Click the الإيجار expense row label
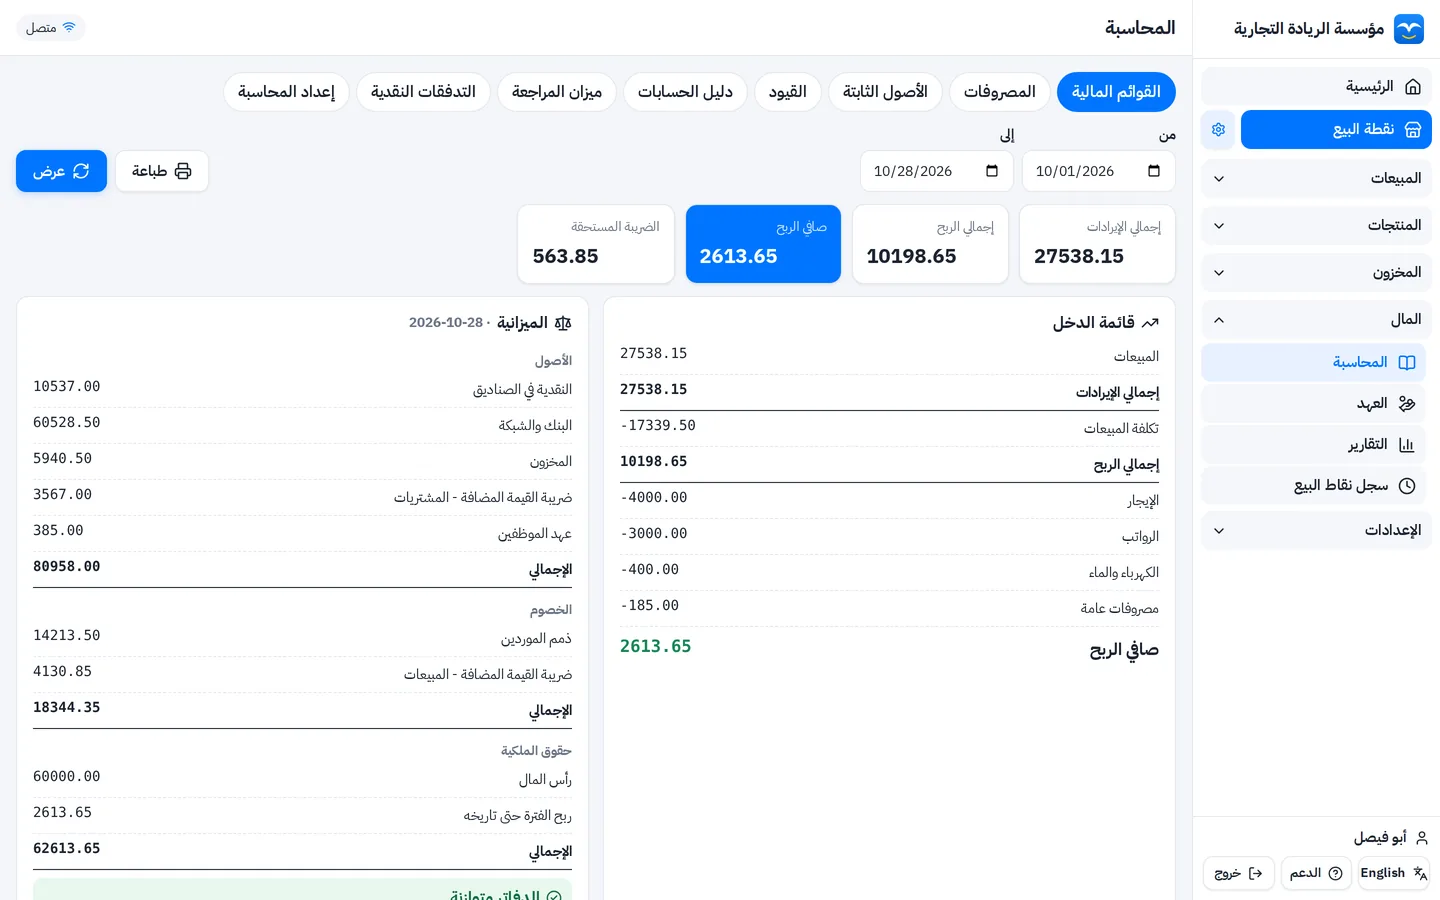Image resolution: width=1440 pixels, height=900 pixels. click(1143, 501)
